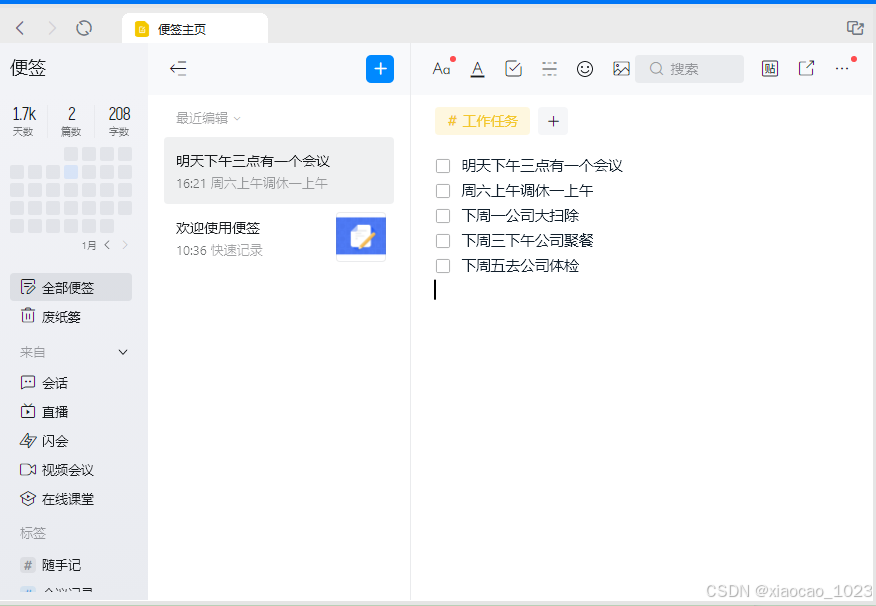Insert a divider line with the dashed-lines icon
This screenshot has height=606, width=876.
pos(549,69)
